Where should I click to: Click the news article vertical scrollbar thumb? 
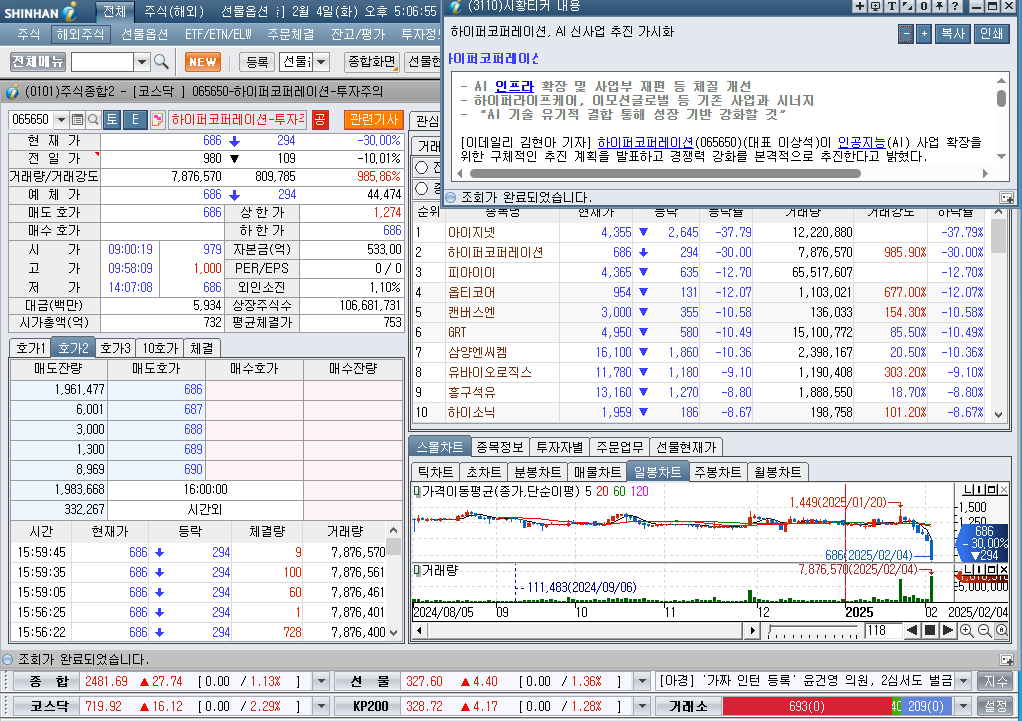[1001, 98]
